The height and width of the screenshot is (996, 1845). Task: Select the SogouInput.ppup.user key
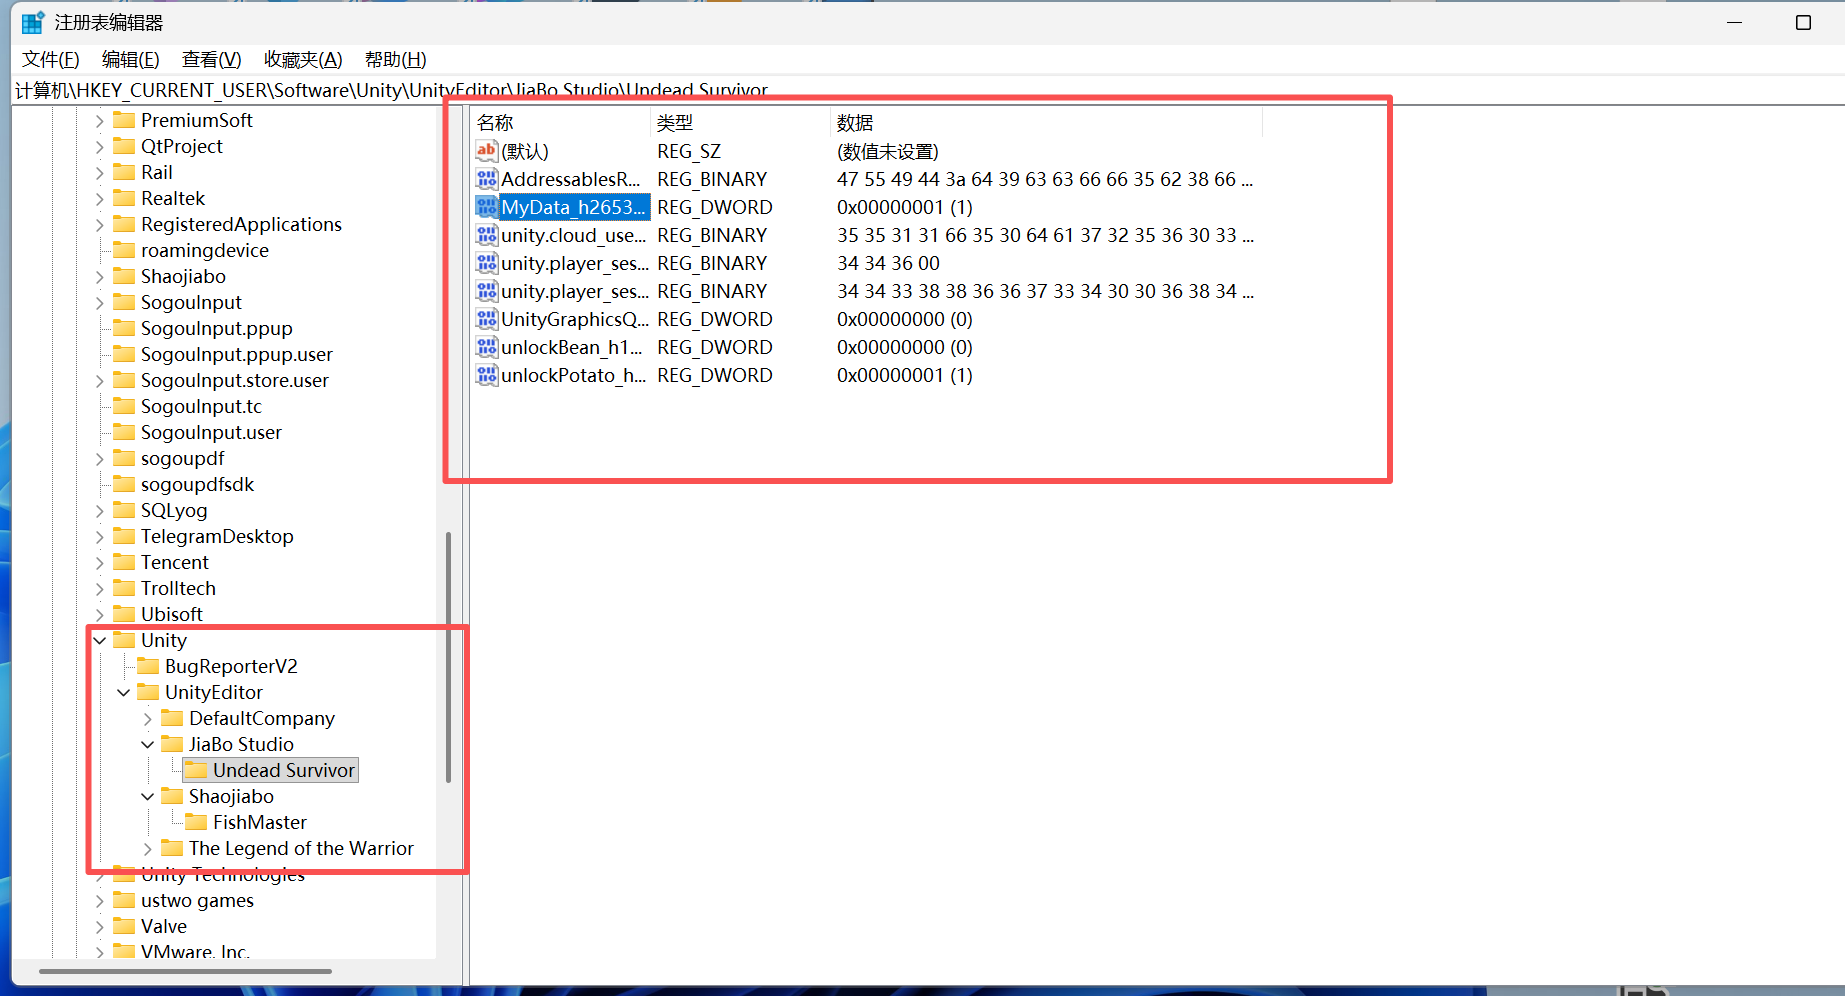(x=236, y=354)
